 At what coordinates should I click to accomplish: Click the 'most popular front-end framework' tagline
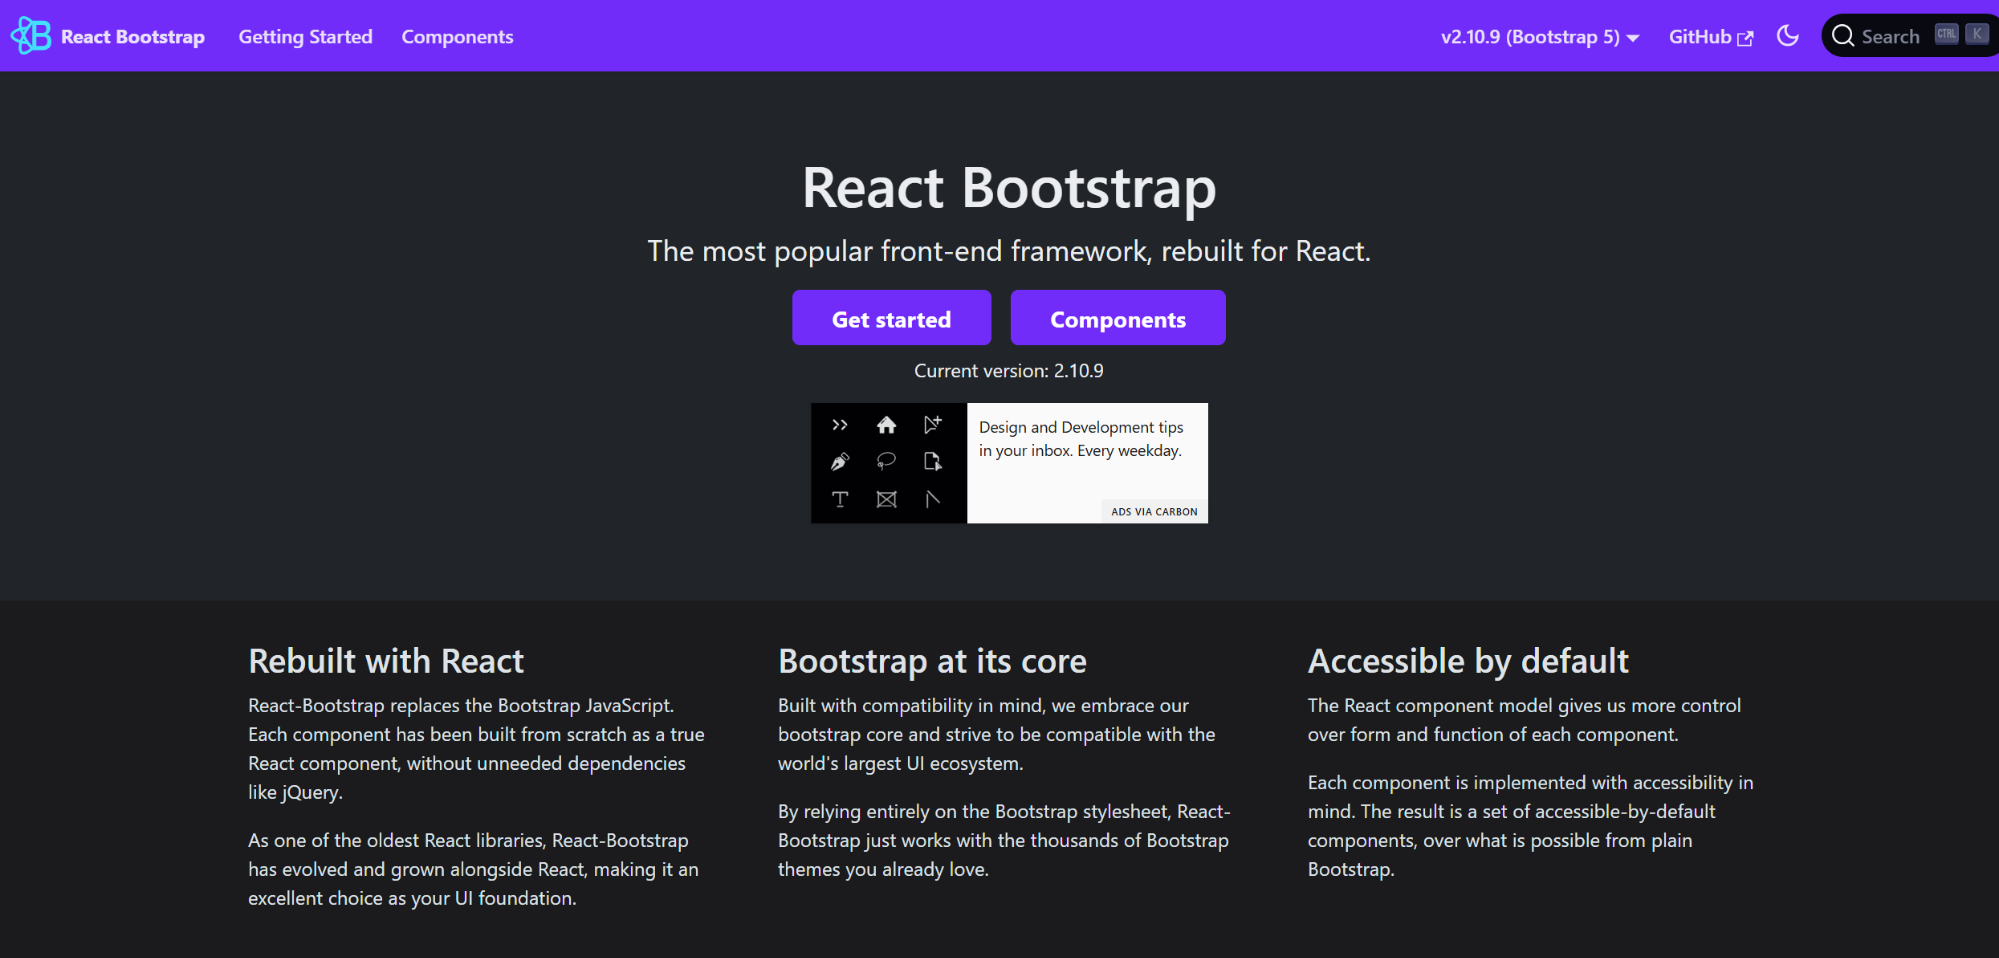(x=1009, y=251)
